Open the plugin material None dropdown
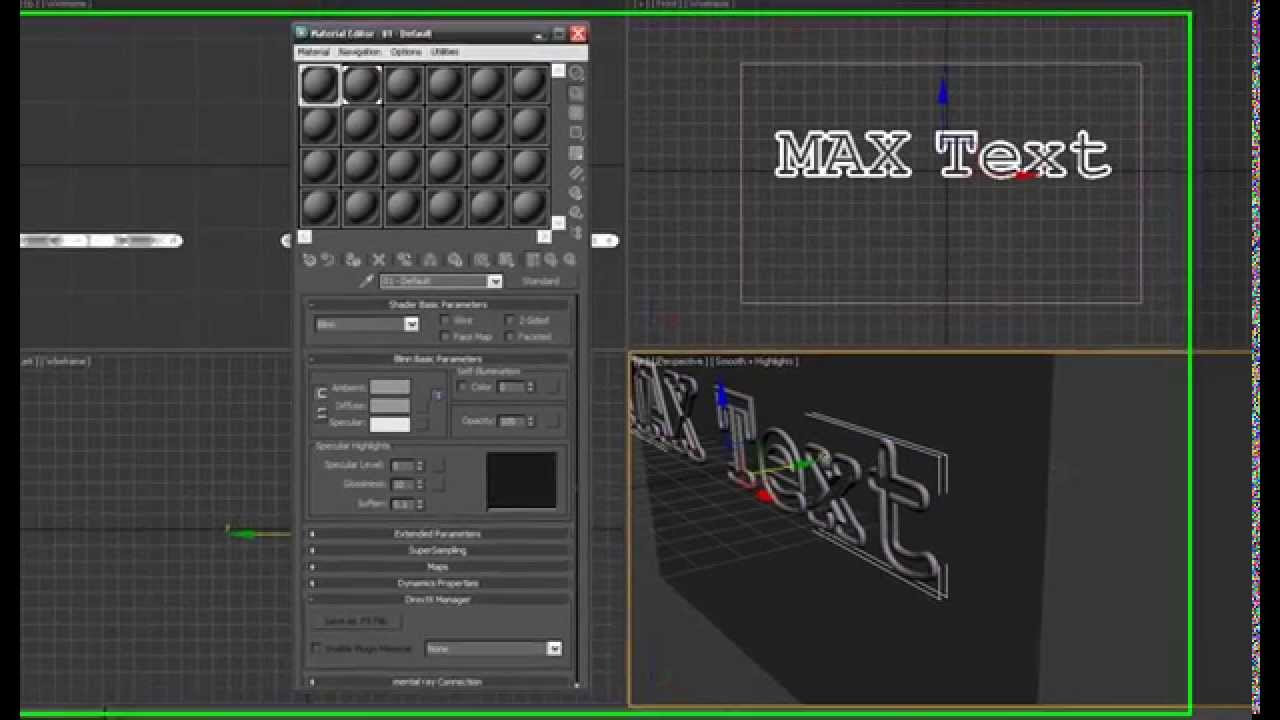 [554, 649]
